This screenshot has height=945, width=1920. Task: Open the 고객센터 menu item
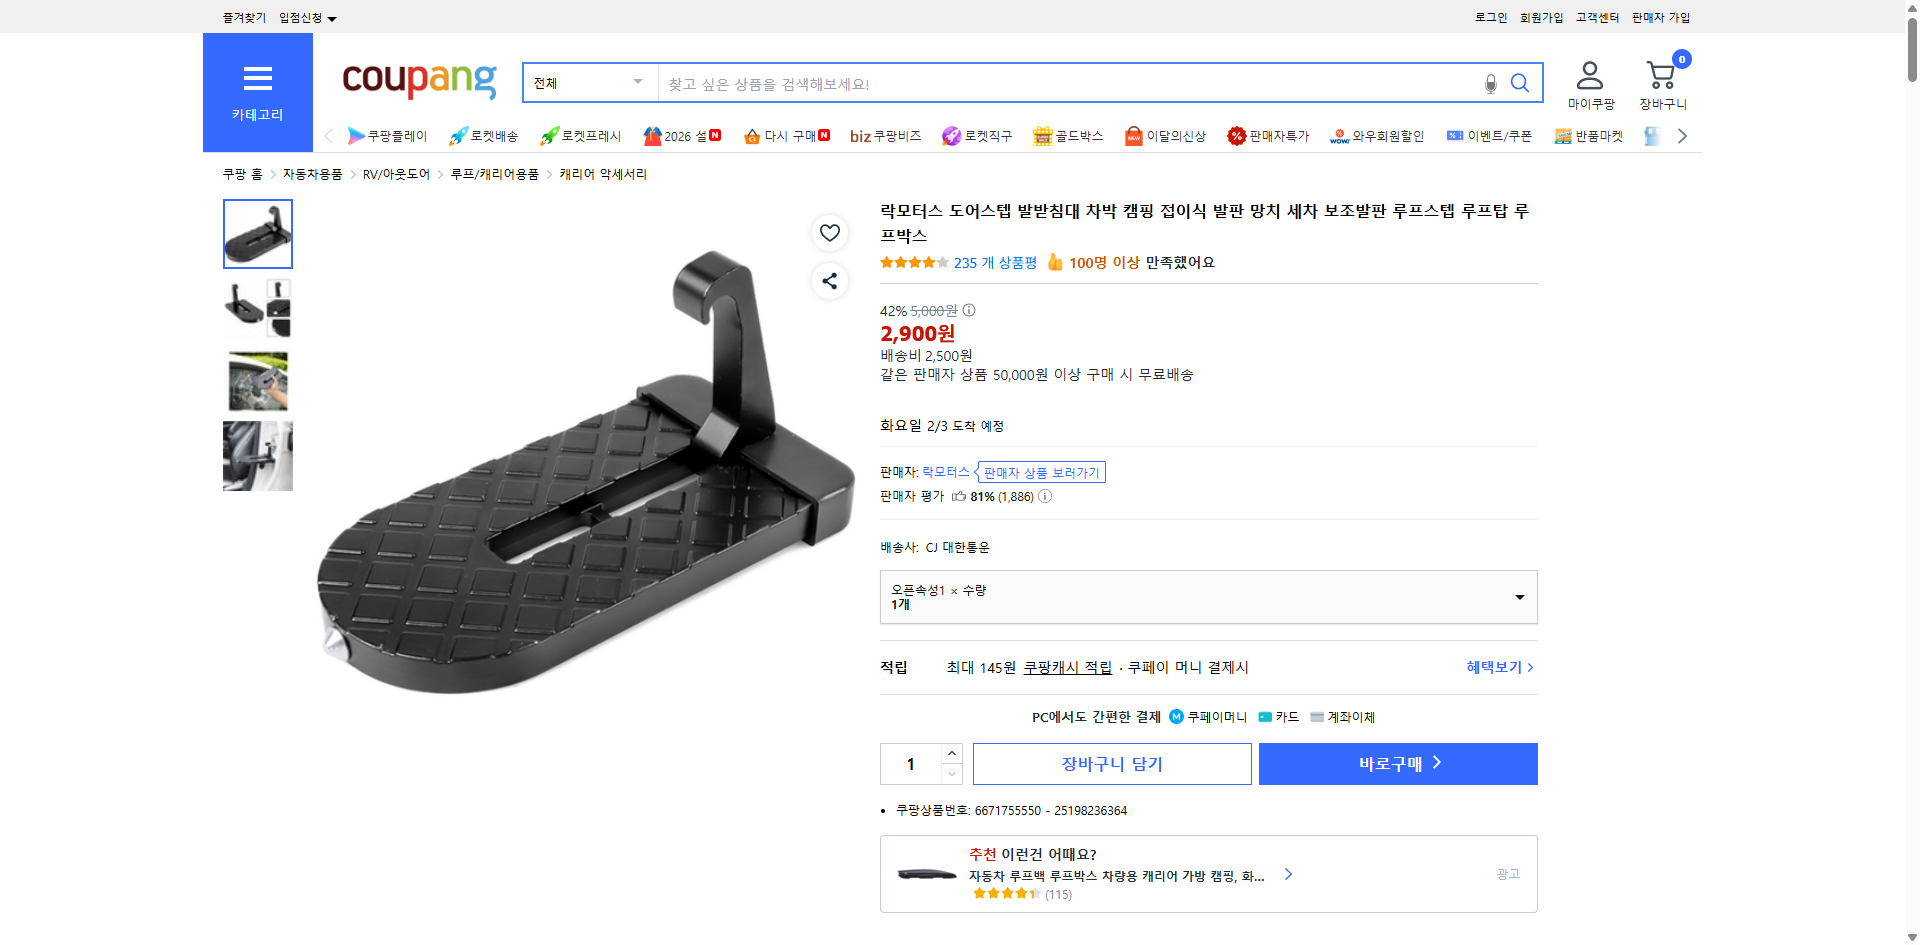point(1596,17)
